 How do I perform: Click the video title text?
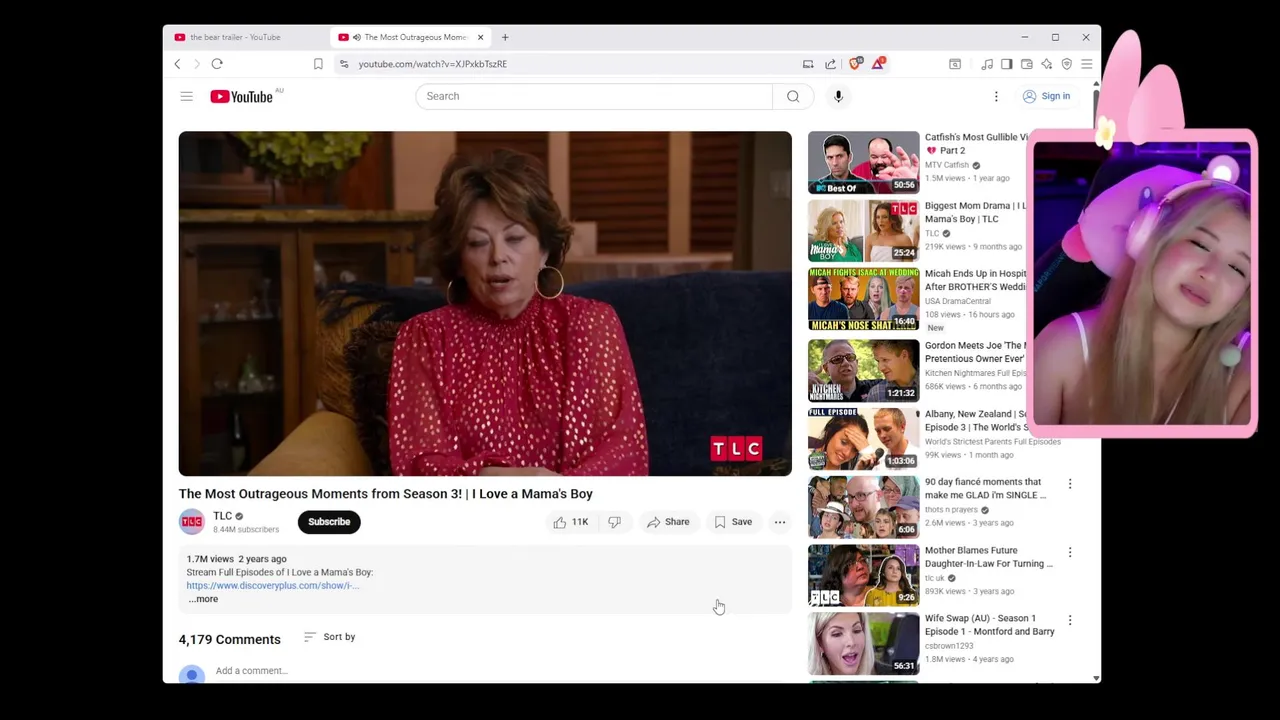coord(386,494)
